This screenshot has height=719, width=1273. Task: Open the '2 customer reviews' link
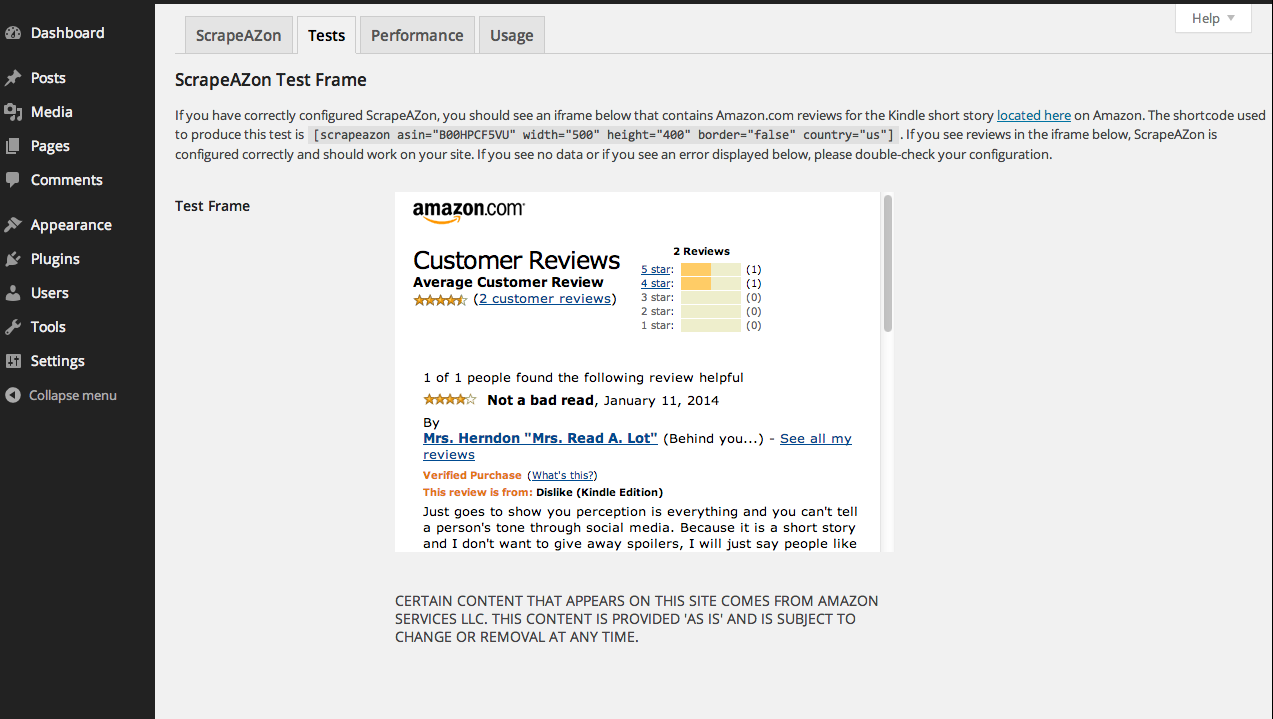point(545,298)
